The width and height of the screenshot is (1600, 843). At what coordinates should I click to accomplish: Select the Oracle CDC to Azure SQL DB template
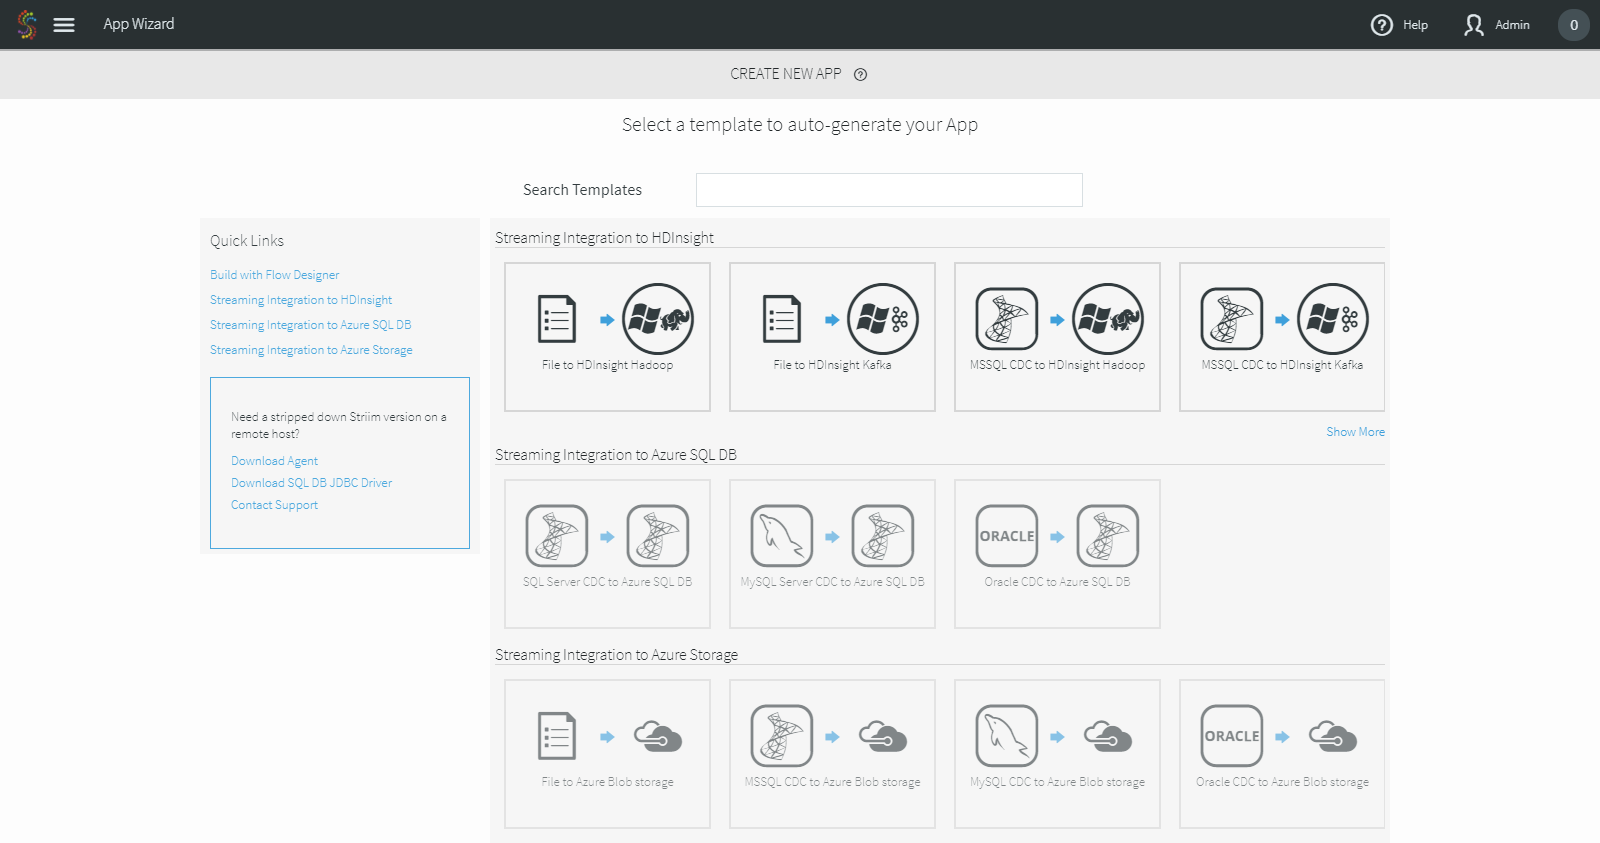(1057, 554)
